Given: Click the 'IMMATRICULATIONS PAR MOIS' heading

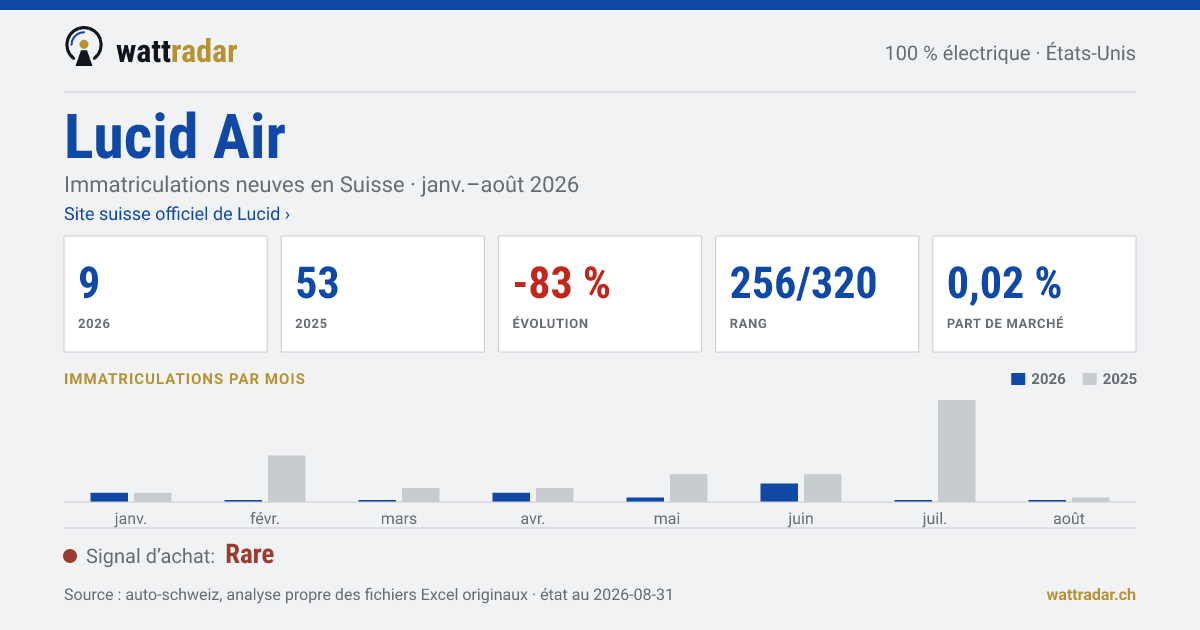Looking at the screenshot, I should (x=185, y=379).
